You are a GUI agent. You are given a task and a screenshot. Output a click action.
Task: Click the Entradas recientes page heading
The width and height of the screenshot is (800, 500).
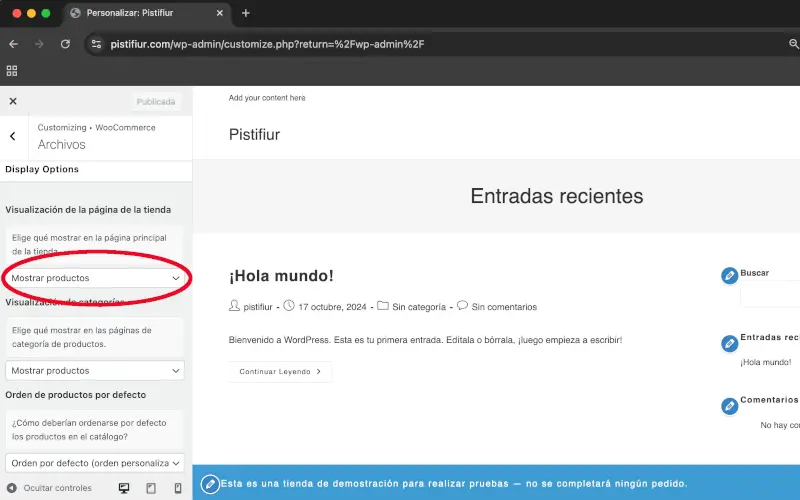[x=557, y=196]
